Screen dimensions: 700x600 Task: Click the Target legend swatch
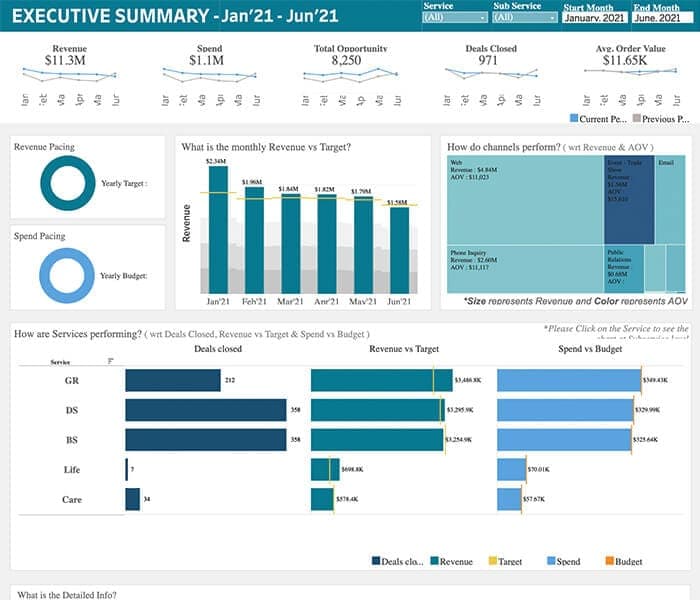493,561
